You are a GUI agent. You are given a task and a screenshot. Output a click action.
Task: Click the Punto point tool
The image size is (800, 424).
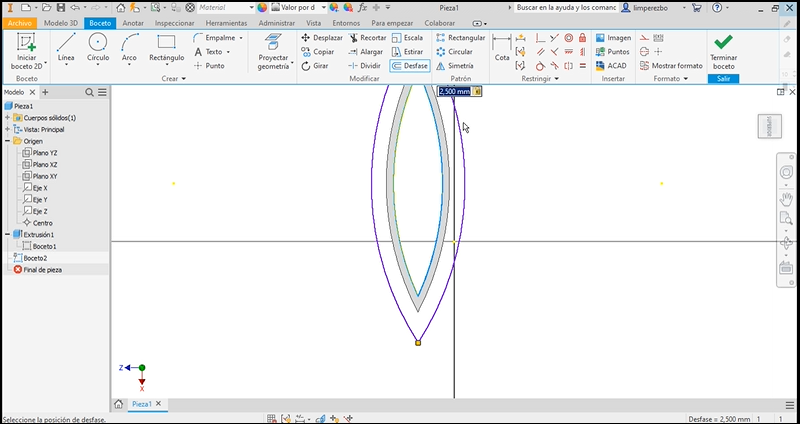[x=209, y=66]
